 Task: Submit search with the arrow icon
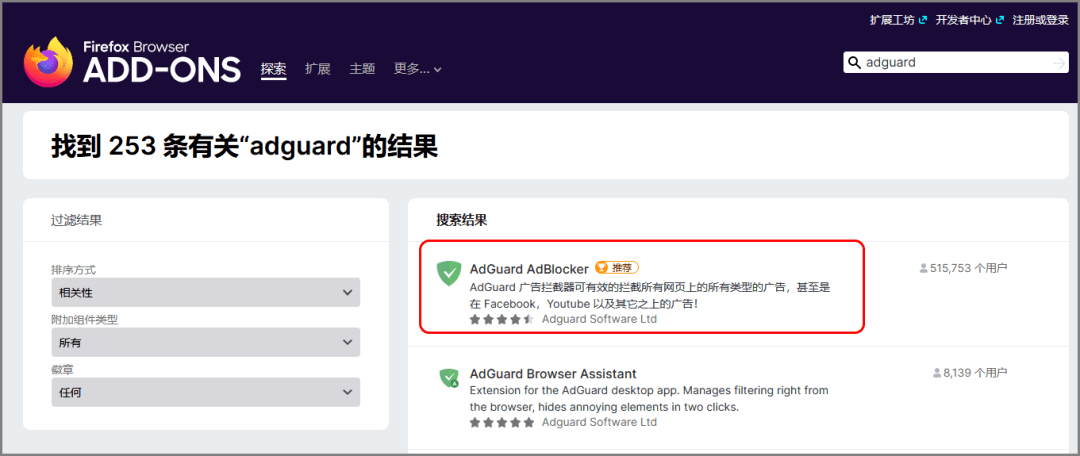pyautogui.click(x=1059, y=63)
